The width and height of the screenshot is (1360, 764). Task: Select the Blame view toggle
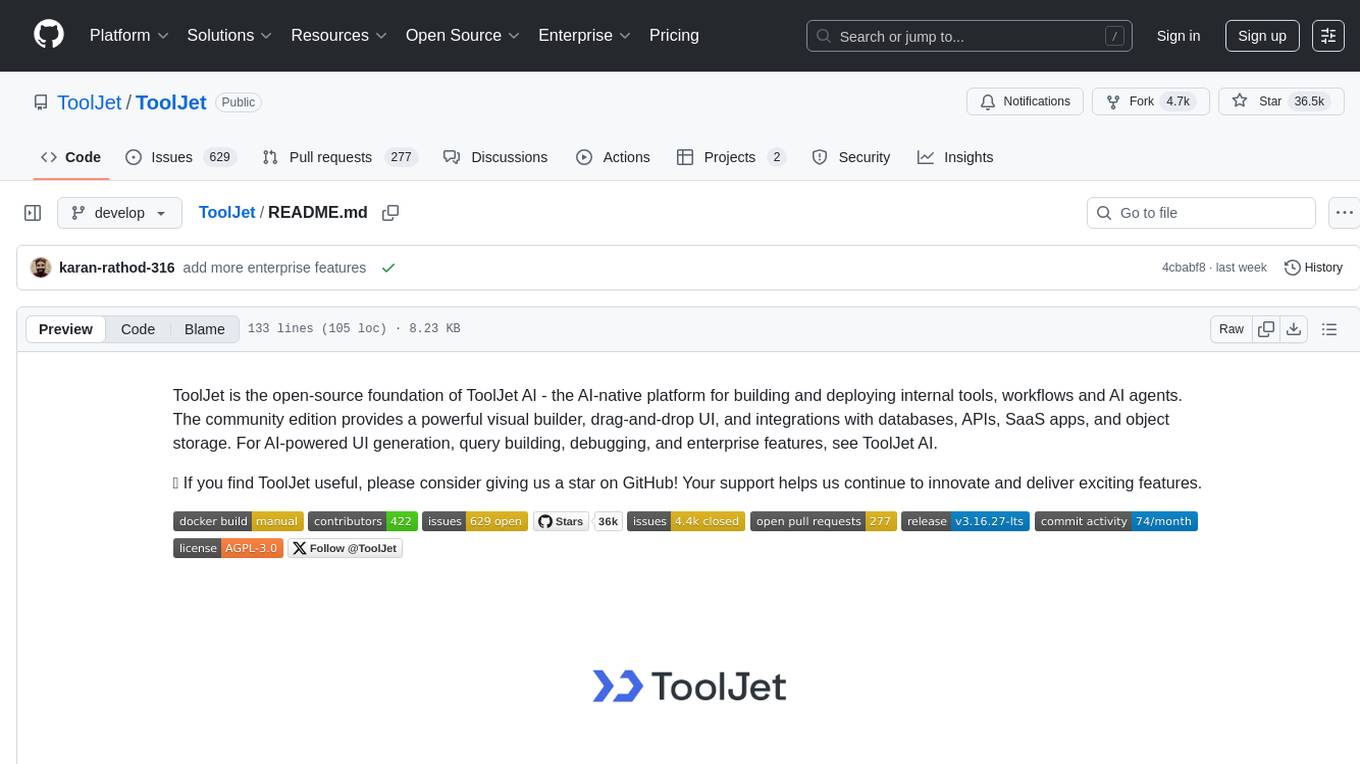204,329
